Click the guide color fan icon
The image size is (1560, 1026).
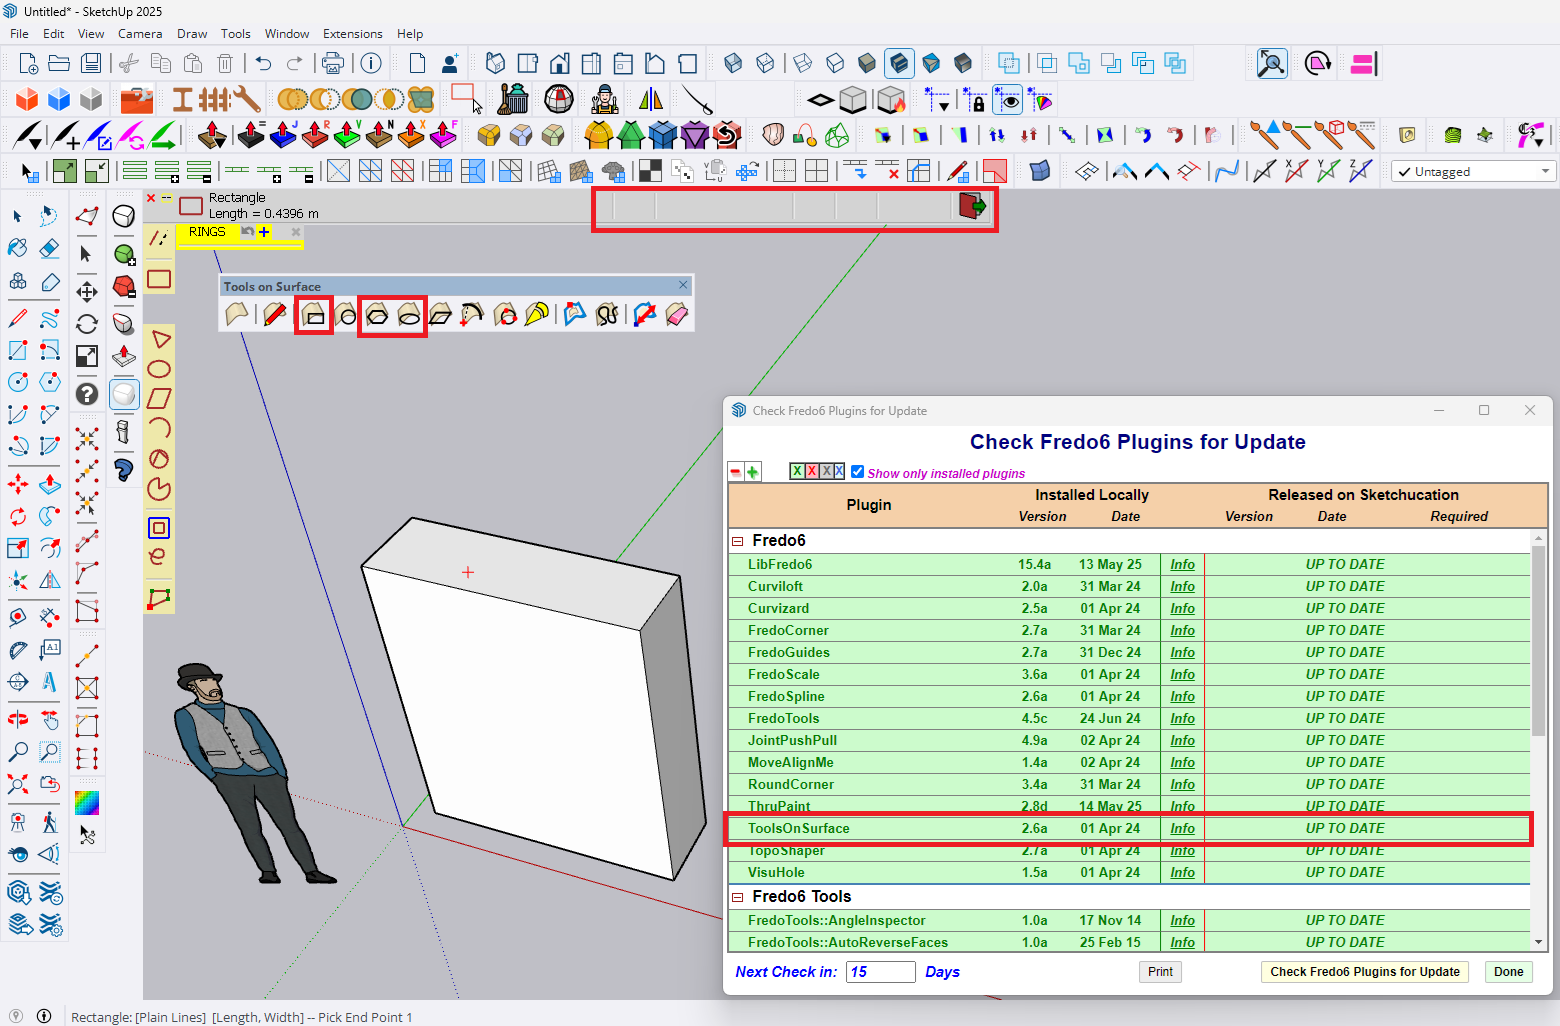click(x=1040, y=100)
